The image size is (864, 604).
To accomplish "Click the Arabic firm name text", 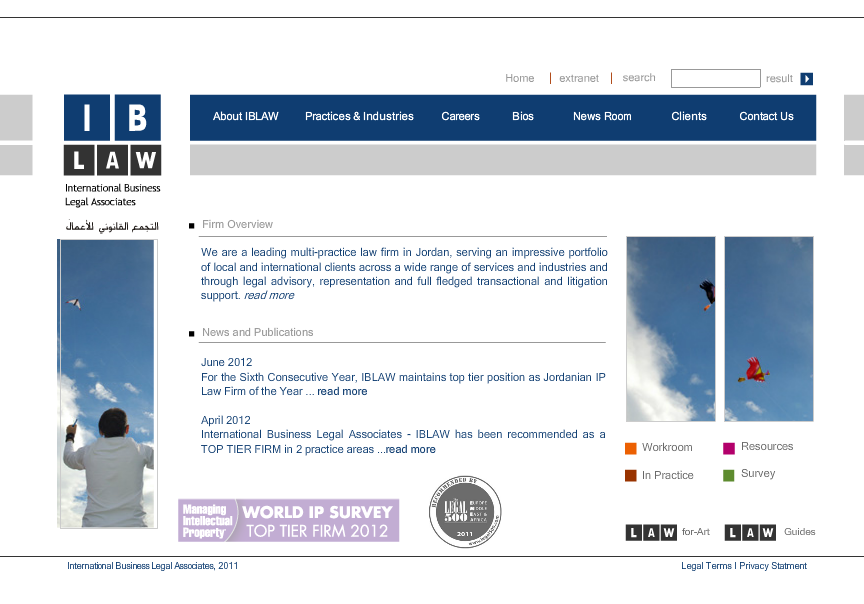I will pyautogui.click(x=112, y=226).
